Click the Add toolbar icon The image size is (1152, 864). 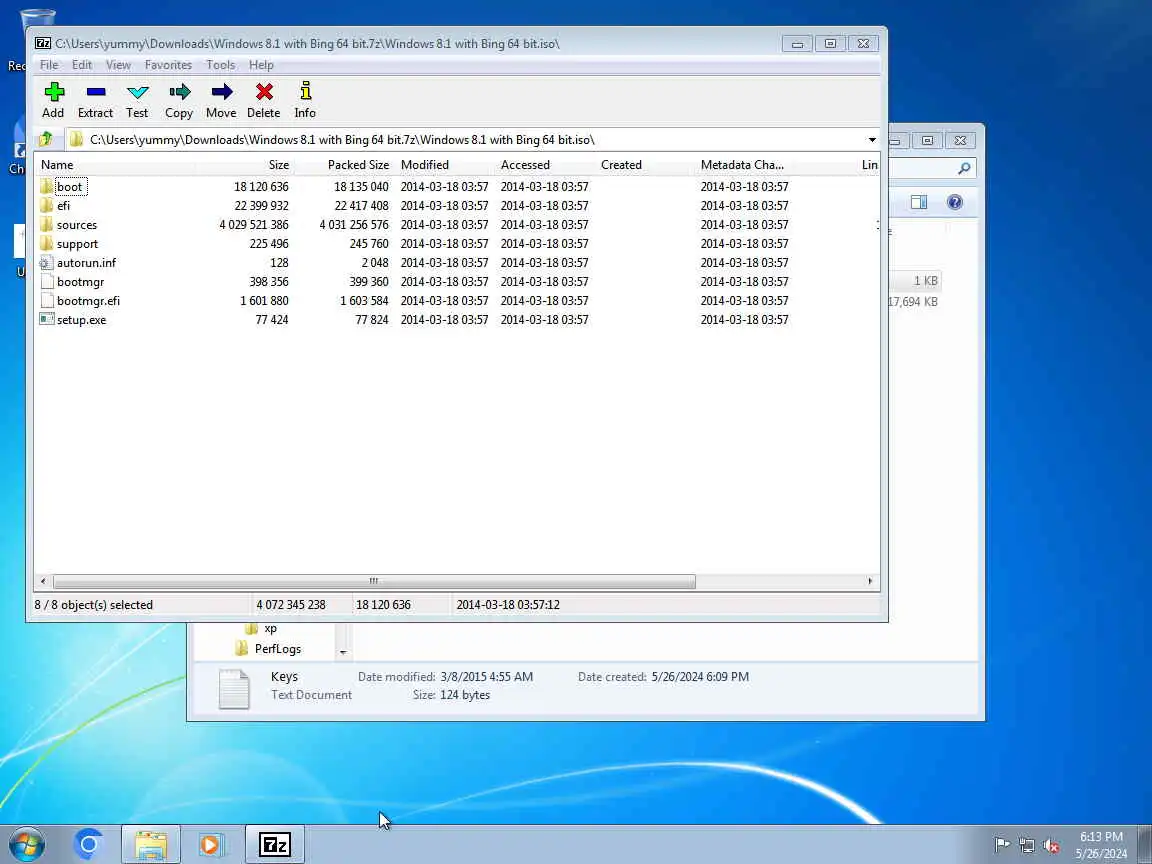click(x=54, y=93)
